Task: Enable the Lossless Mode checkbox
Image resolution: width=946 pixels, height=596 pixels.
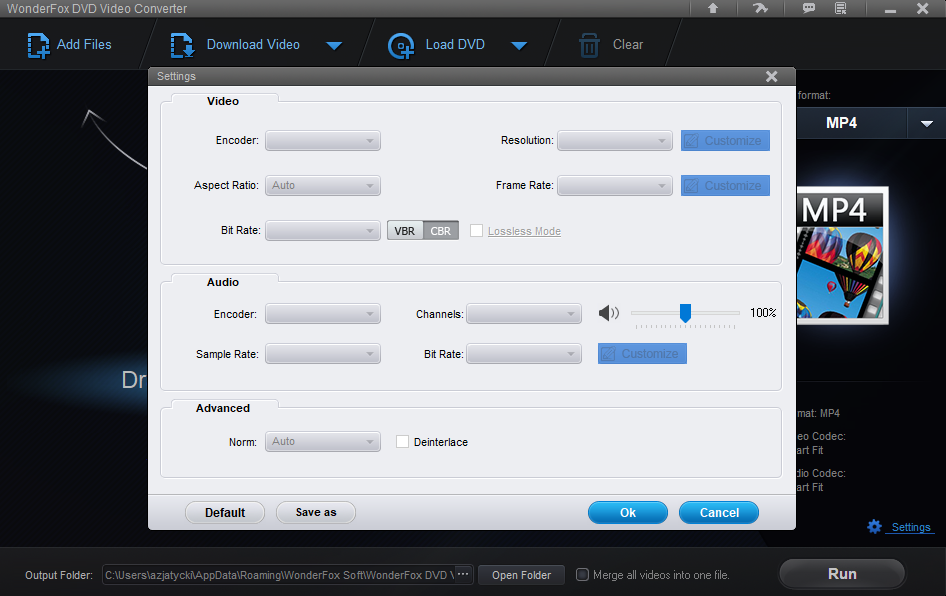Action: click(x=476, y=230)
